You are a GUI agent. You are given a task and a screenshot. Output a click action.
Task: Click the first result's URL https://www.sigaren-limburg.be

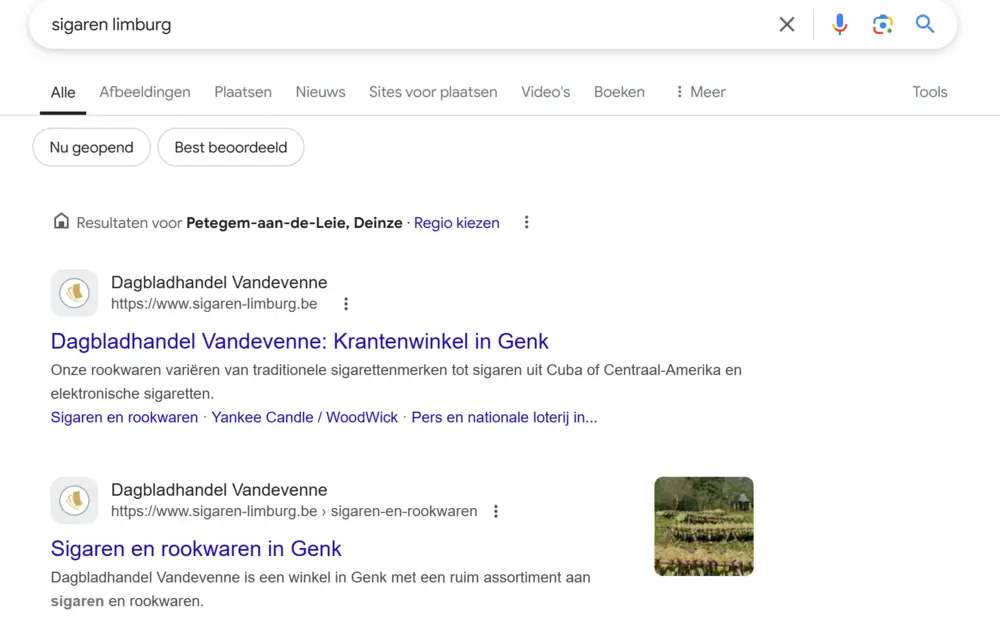coord(214,304)
